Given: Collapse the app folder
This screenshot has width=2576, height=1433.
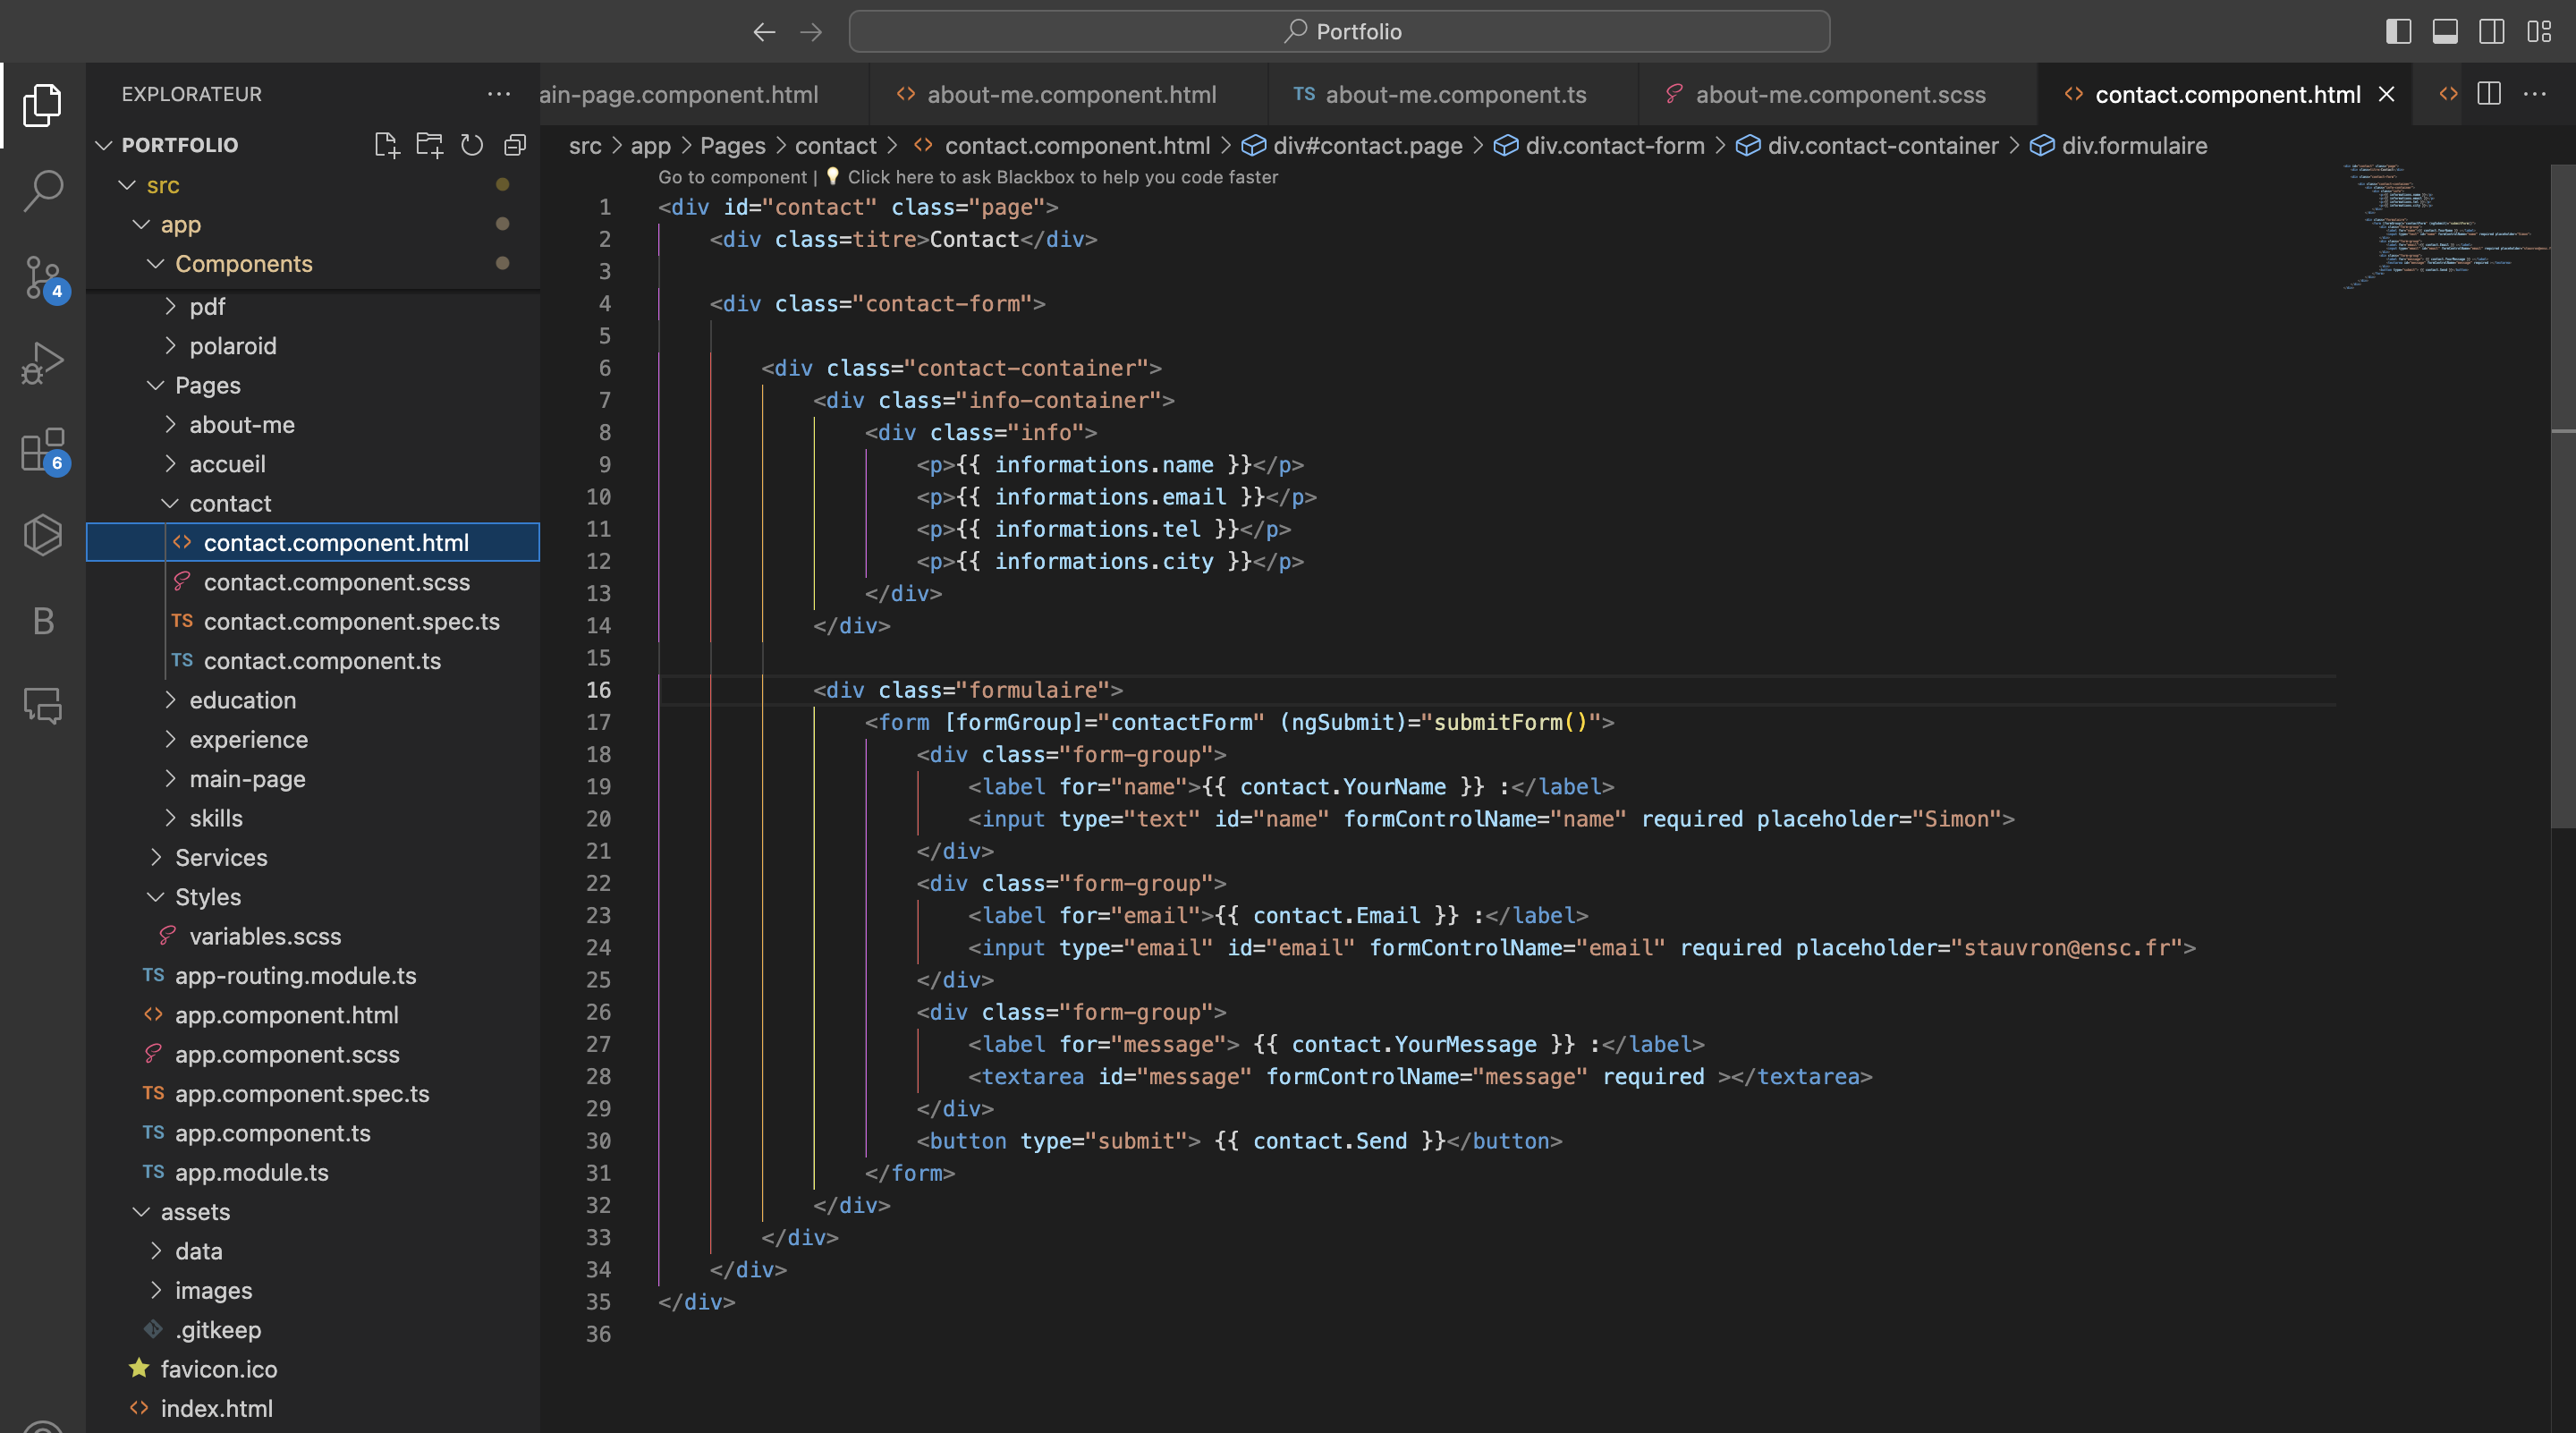Looking at the screenshot, I should click(x=141, y=225).
